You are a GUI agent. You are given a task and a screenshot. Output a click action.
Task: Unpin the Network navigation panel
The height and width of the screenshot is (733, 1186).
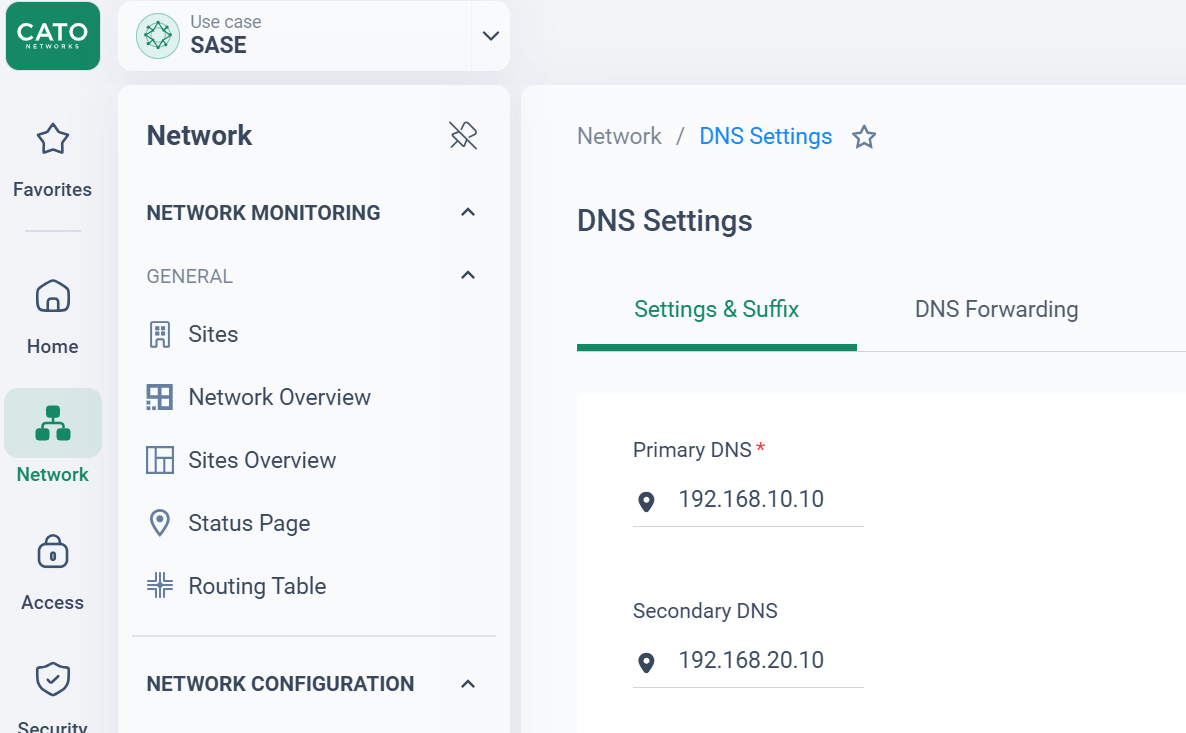[x=463, y=135]
